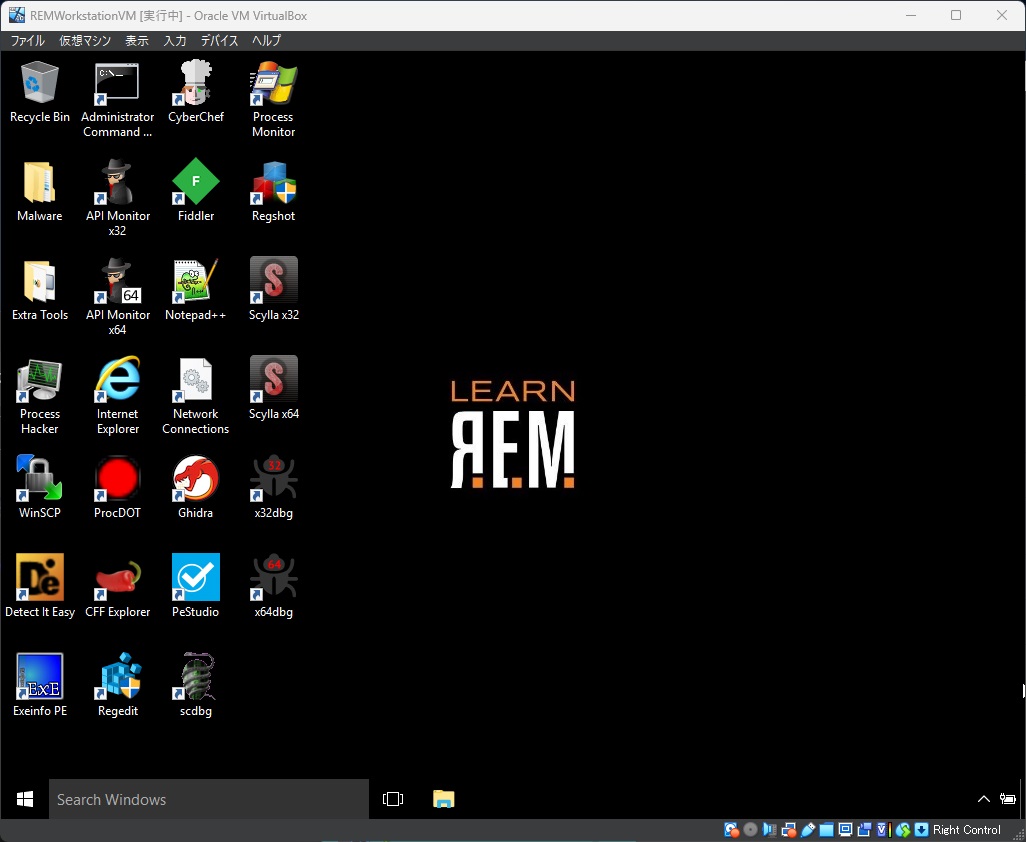The height and width of the screenshot is (842, 1026).
Task: Open the 表示 menu
Action: point(137,41)
